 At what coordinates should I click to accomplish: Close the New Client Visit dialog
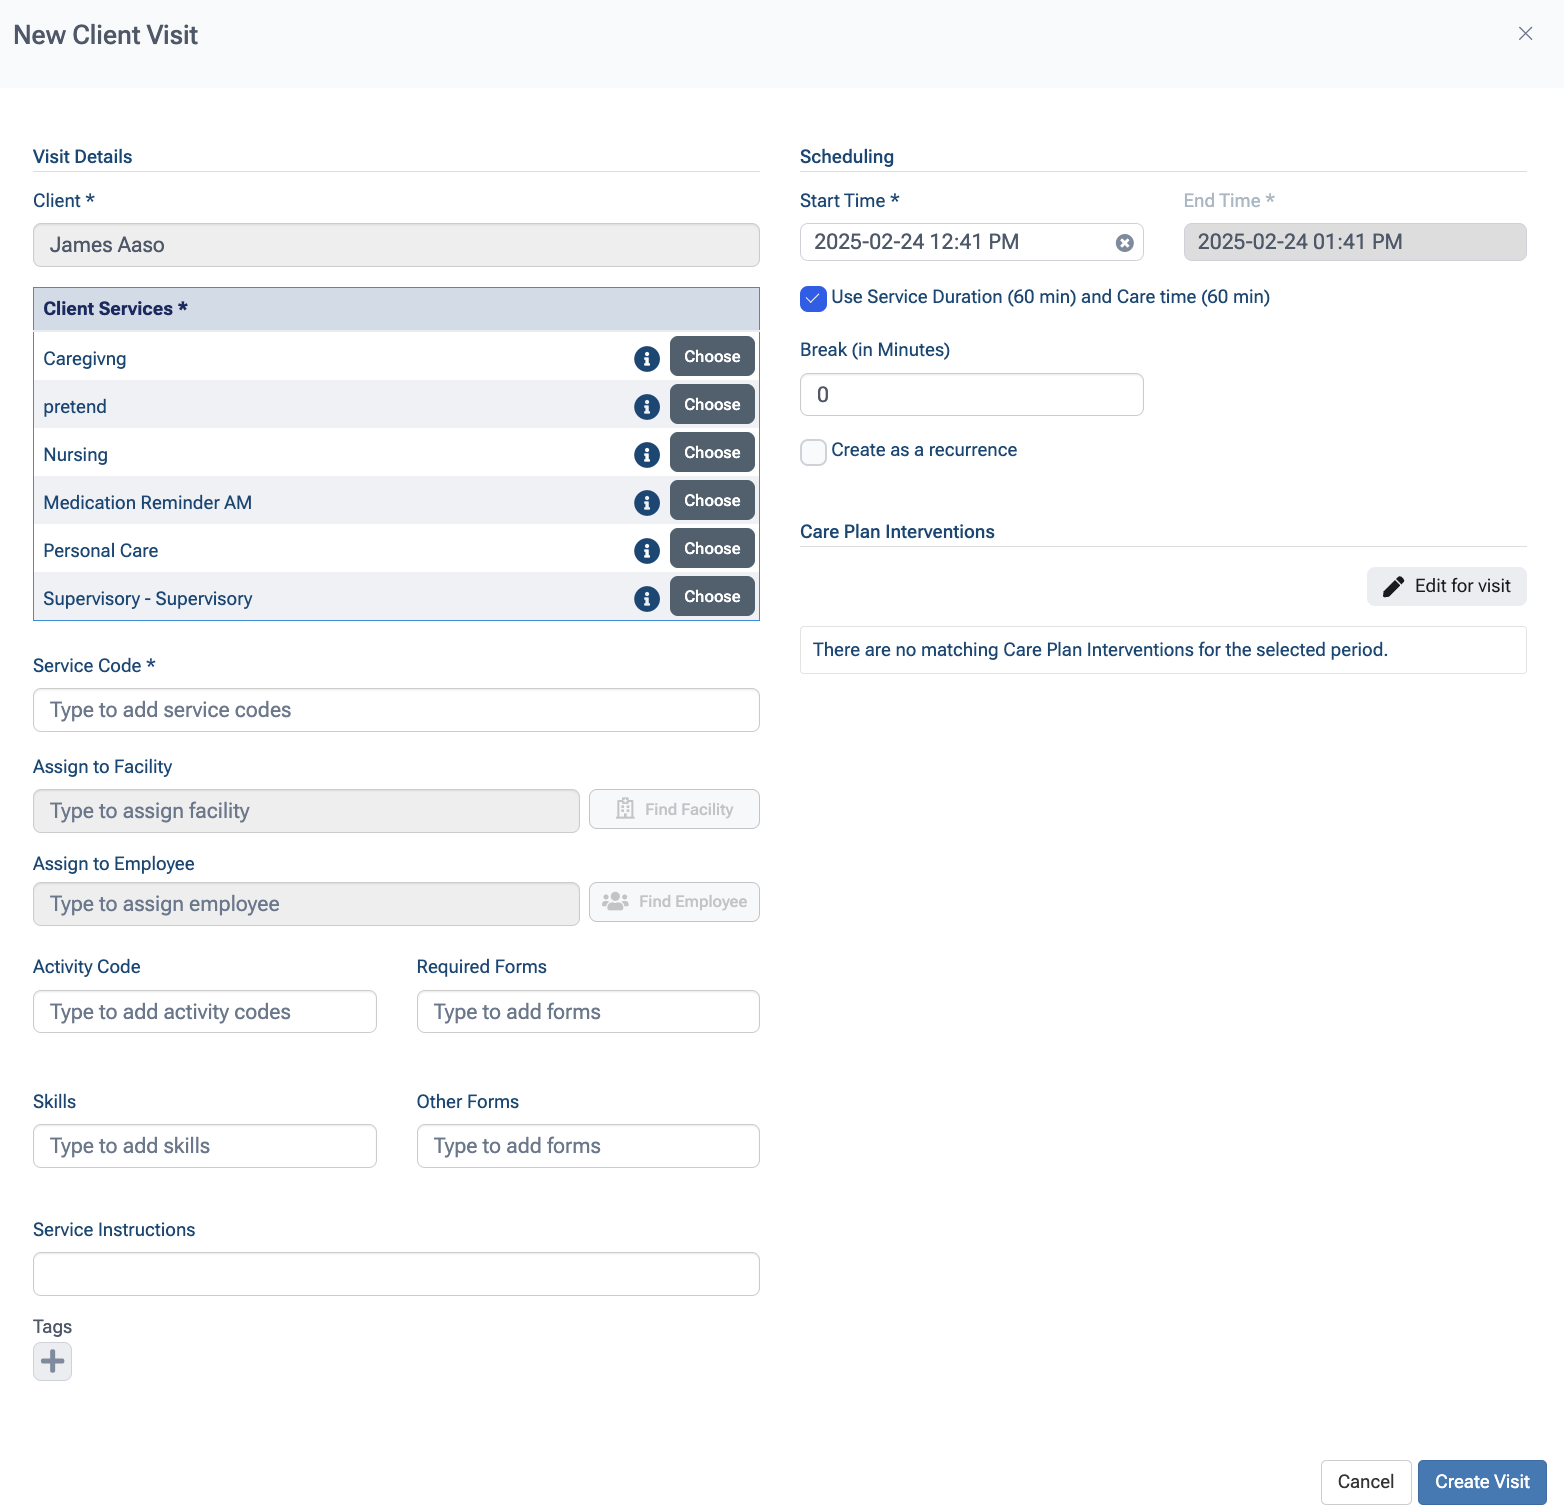tap(1525, 34)
